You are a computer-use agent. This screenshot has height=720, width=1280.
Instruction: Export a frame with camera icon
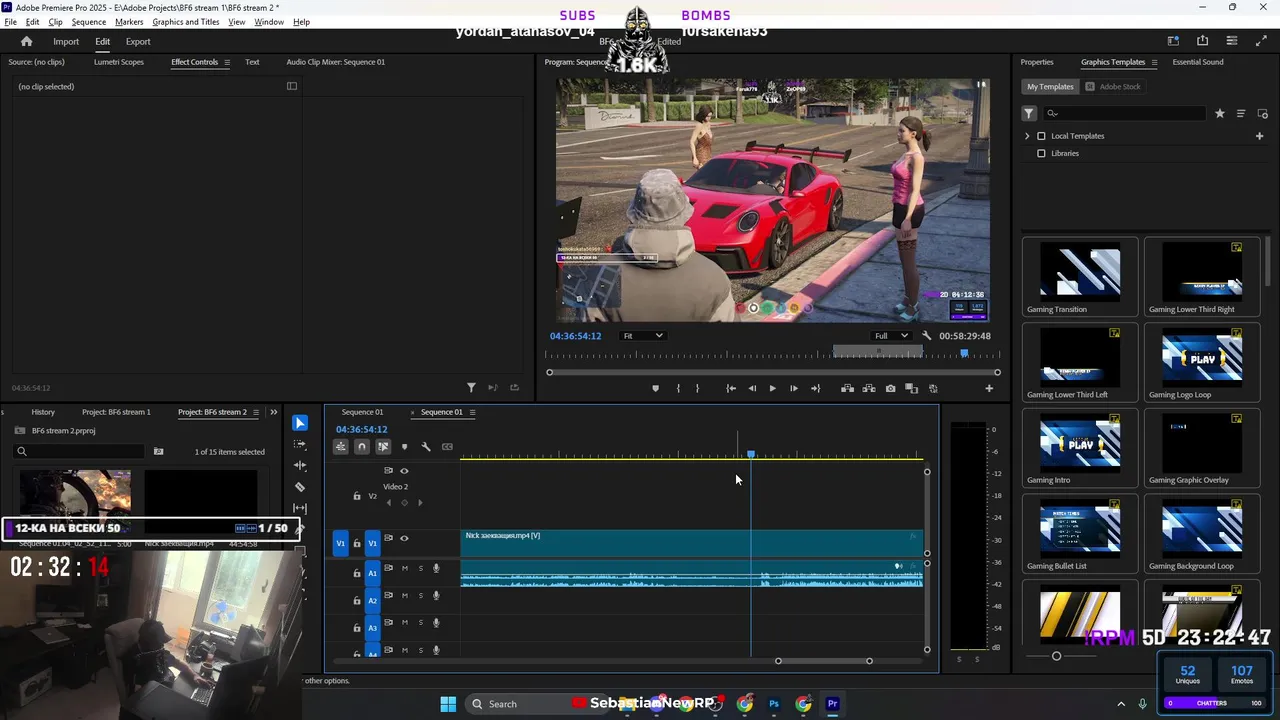[x=890, y=388]
